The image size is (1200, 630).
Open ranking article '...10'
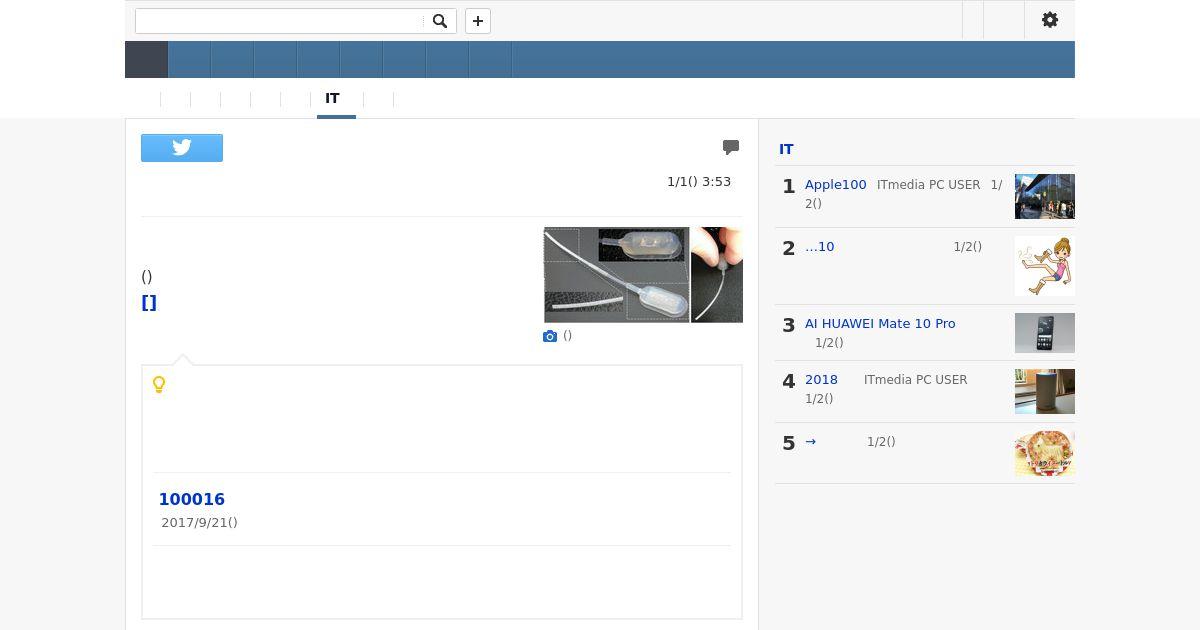(820, 247)
